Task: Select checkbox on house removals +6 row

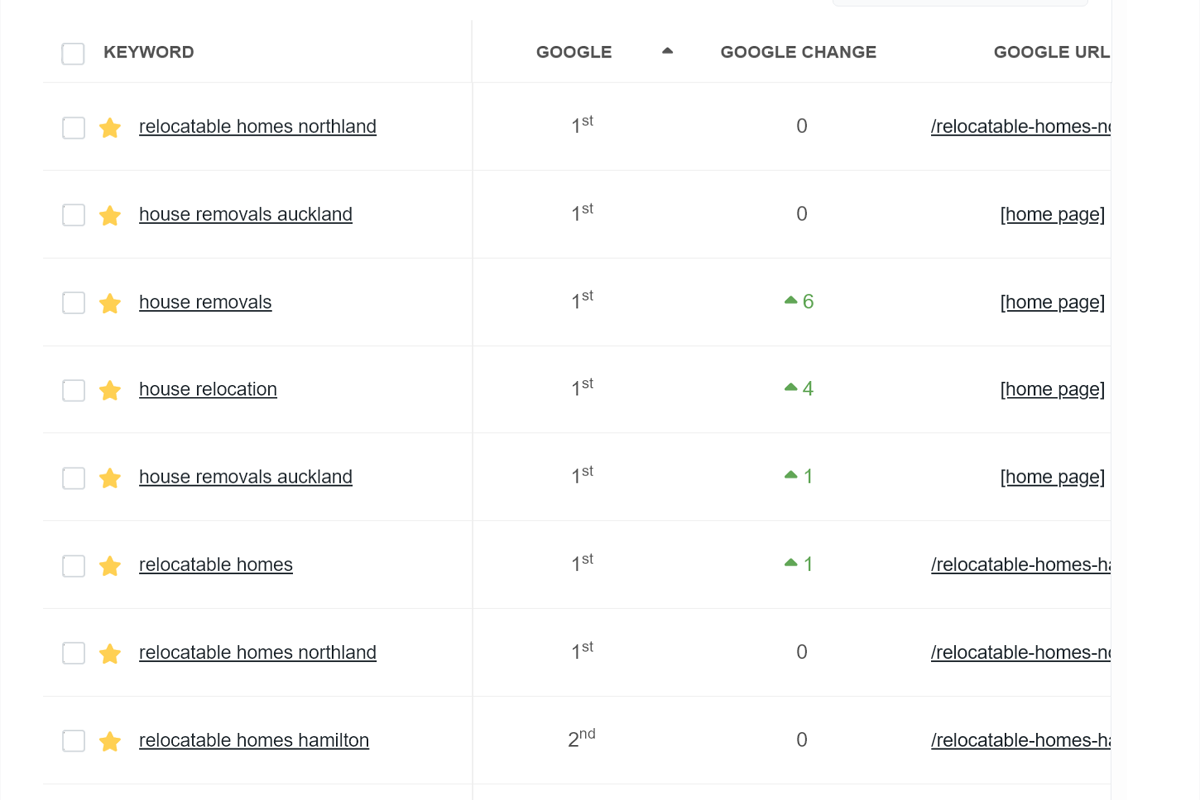Action: pos(73,303)
